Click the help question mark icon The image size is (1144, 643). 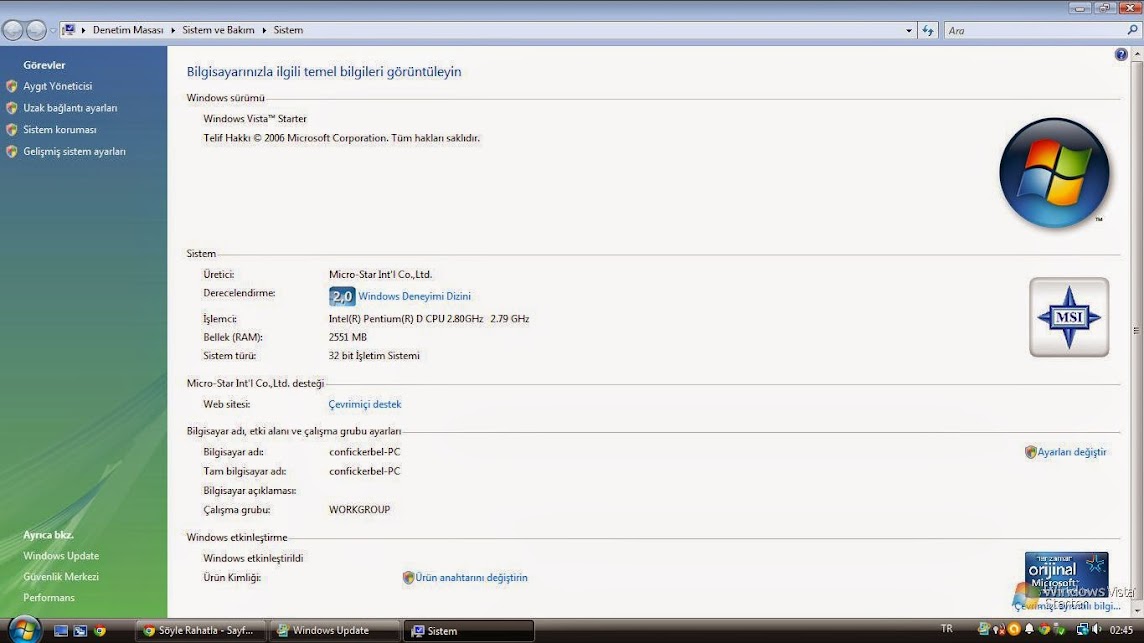(1121, 55)
